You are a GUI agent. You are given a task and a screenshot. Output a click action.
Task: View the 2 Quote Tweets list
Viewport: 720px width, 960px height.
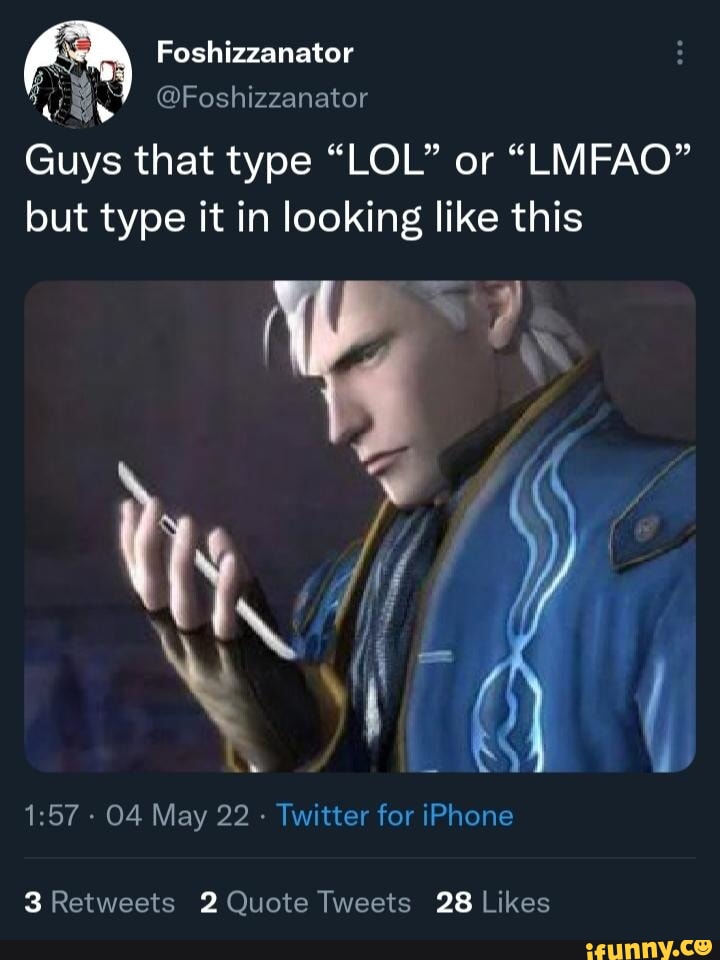(305, 903)
